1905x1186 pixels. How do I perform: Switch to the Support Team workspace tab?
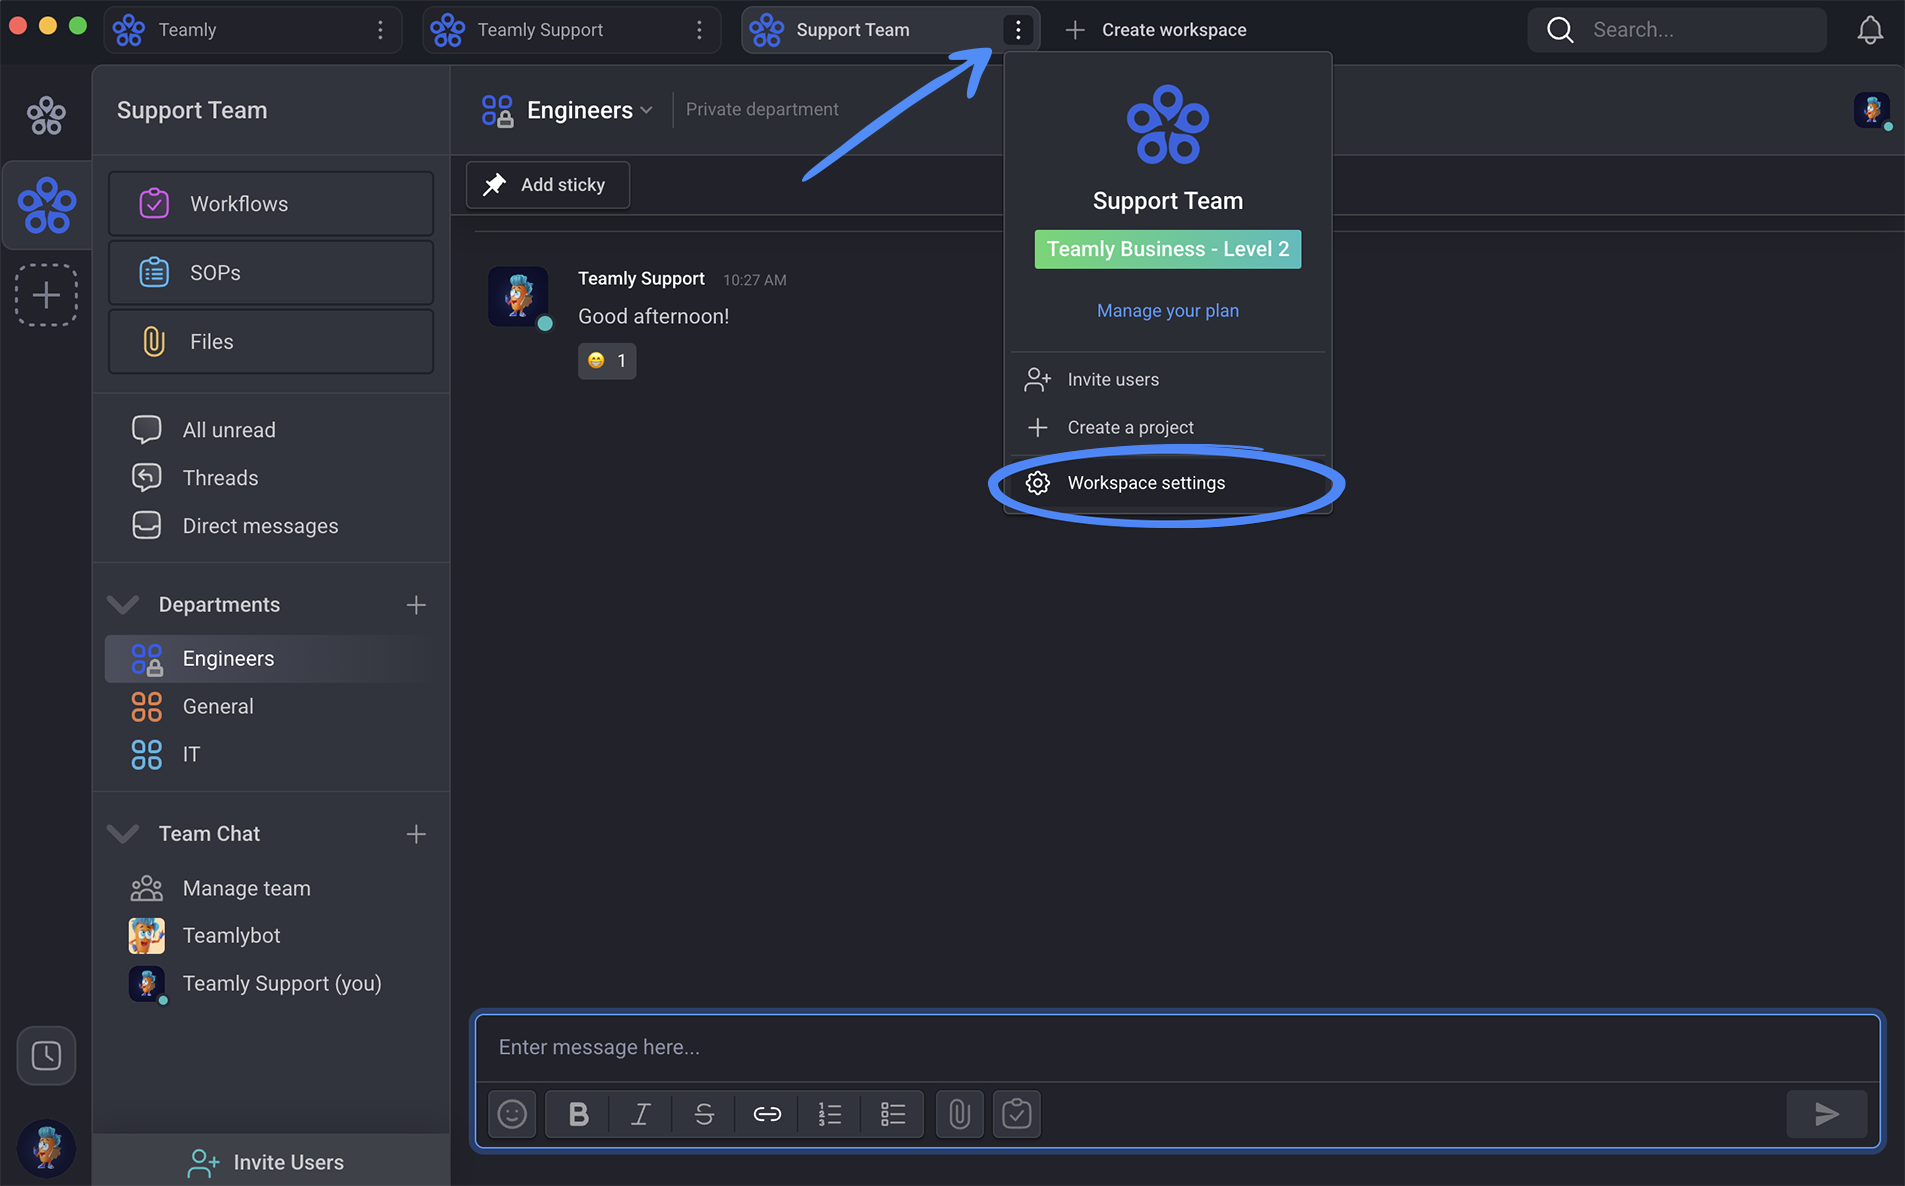pos(890,30)
